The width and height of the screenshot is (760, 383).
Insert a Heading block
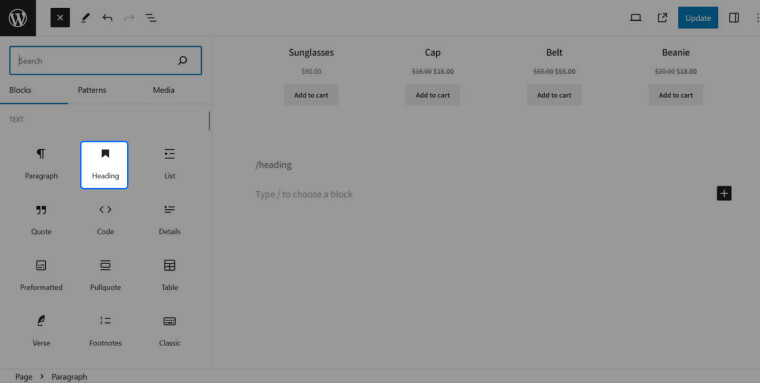click(x=104, y=165)
